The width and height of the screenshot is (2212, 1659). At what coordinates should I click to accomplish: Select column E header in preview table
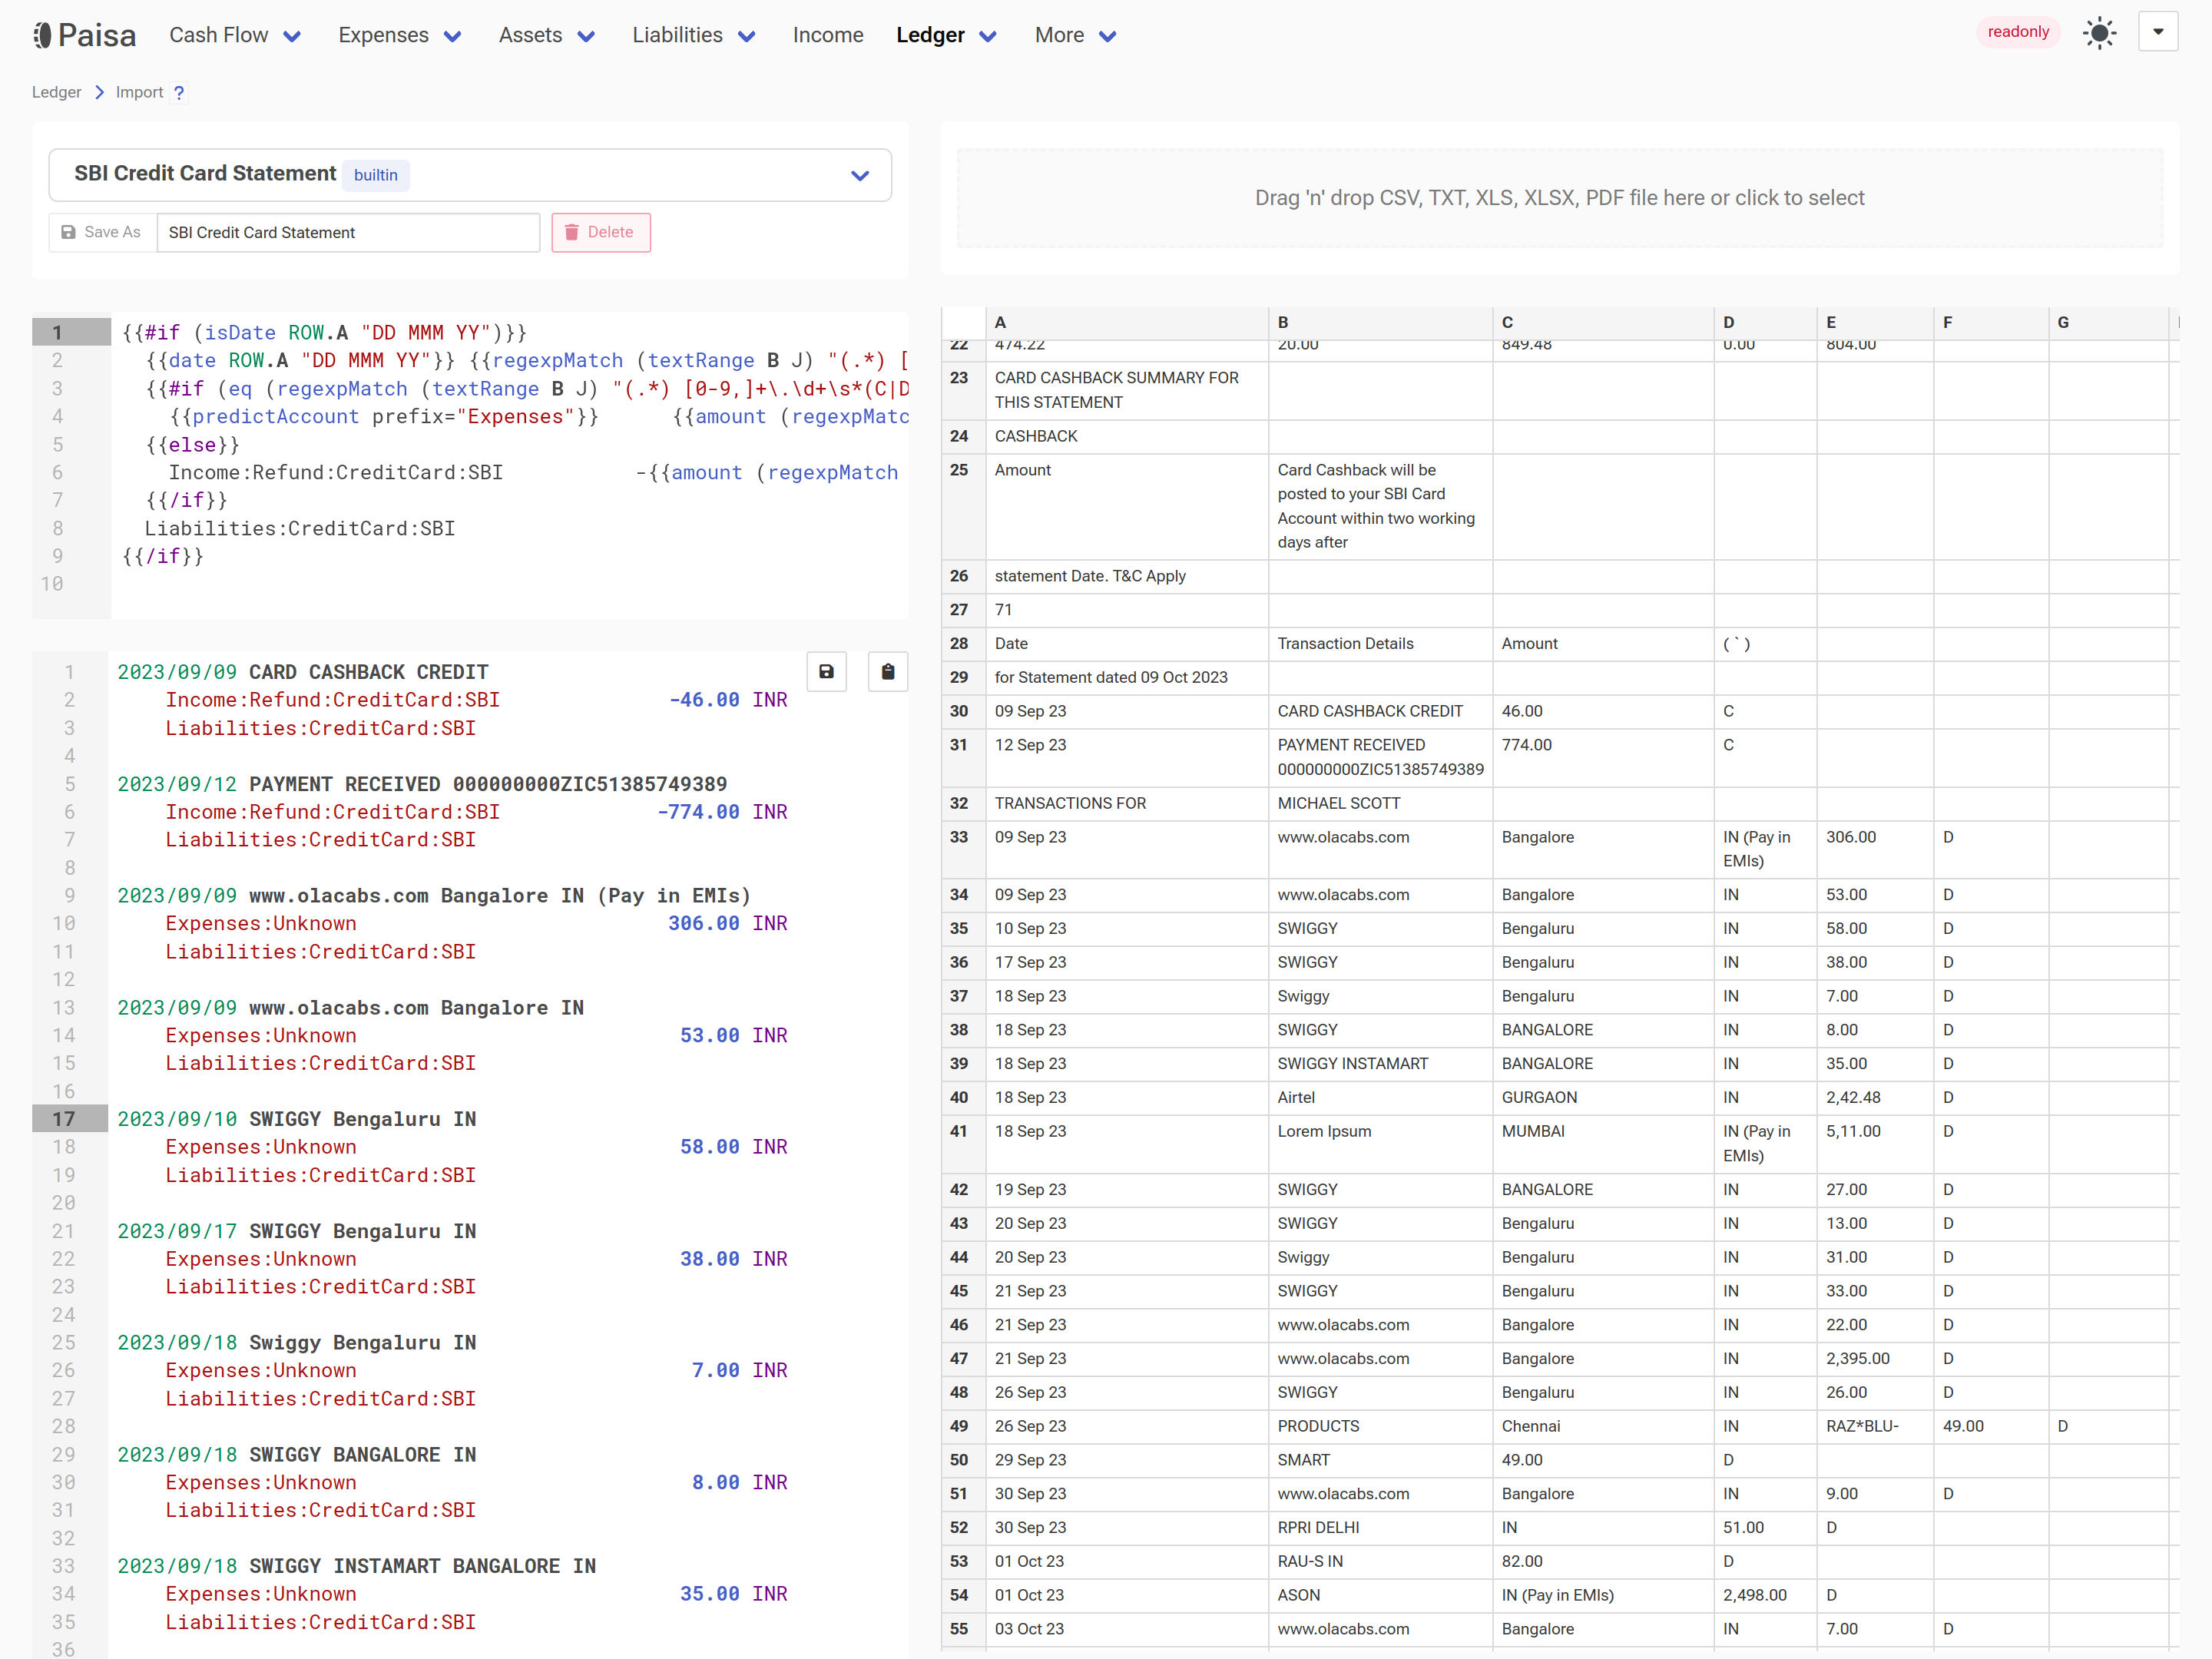point(1875,322)
